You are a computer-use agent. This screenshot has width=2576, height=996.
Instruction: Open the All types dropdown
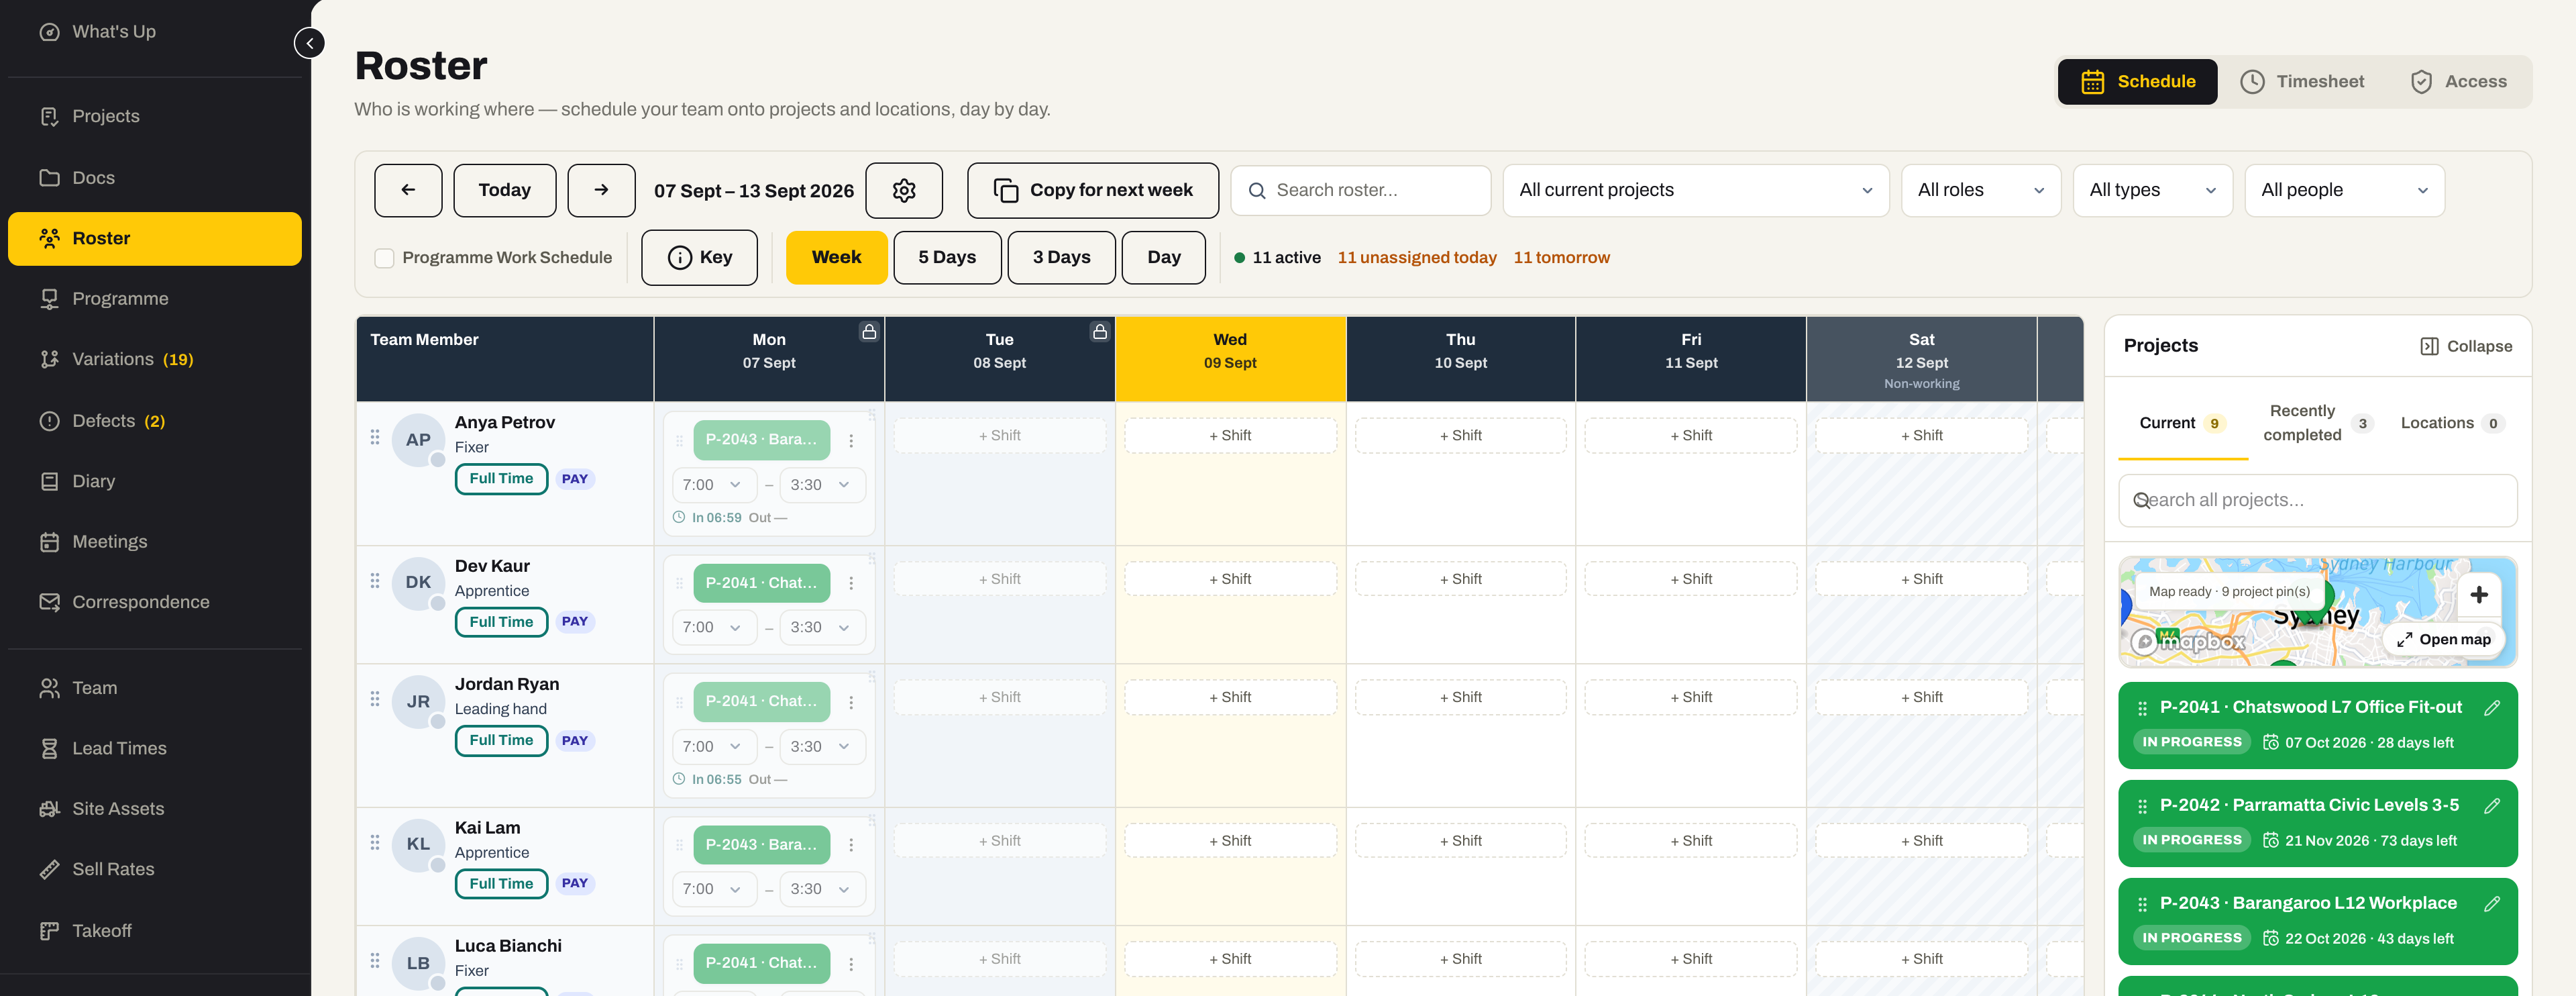tap(2153, 190)
